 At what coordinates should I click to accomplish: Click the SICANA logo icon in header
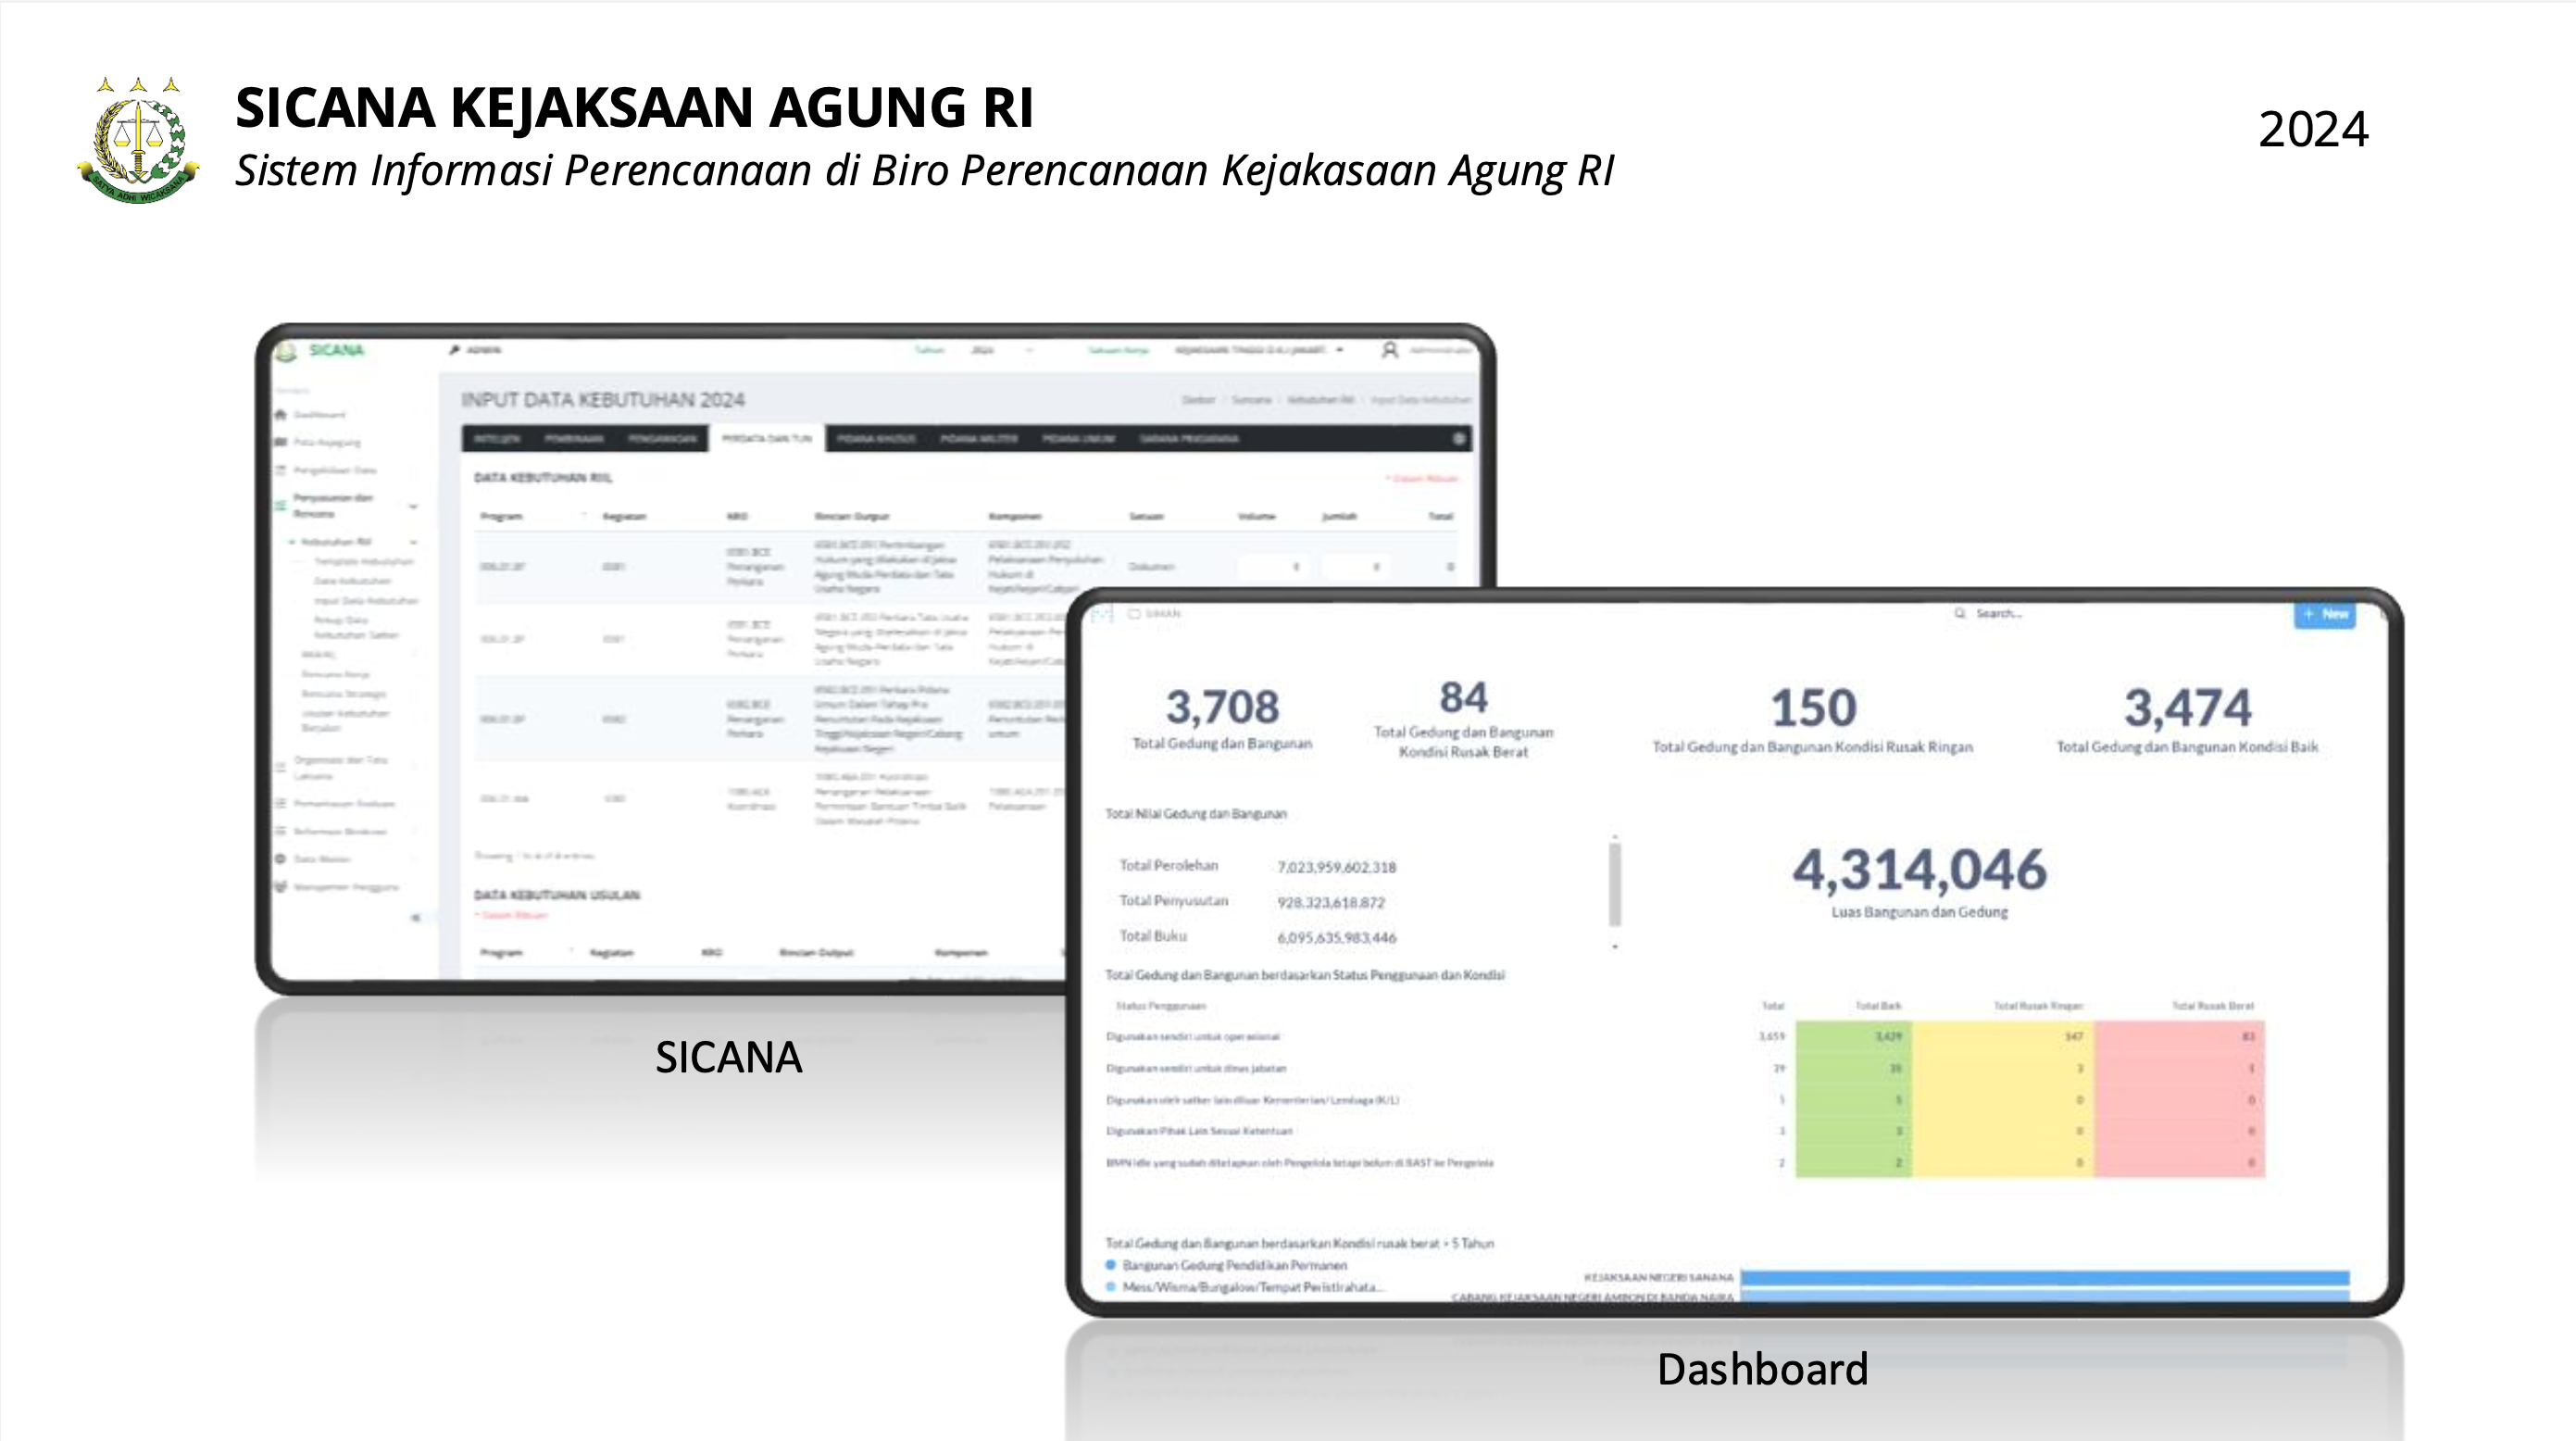coord(288,351)
